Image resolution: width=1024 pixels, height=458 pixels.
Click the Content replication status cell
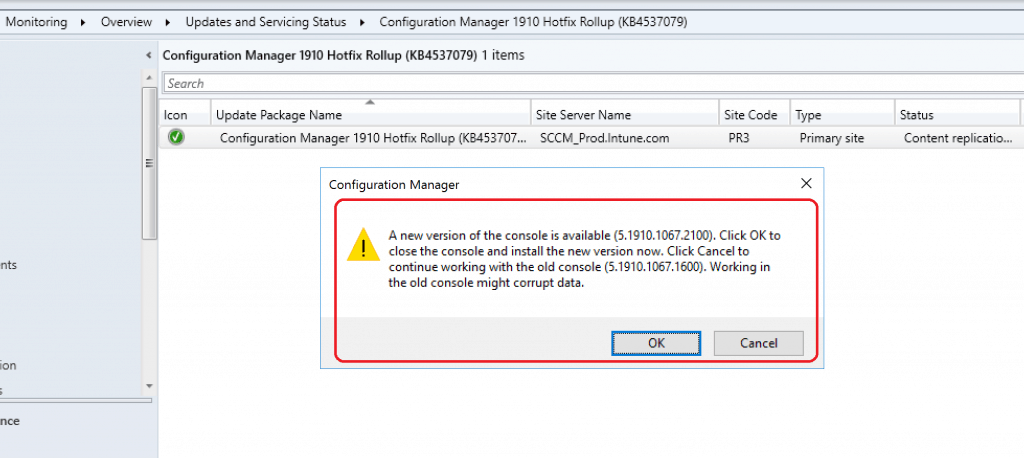pyautogui.click(x=958, y=138)
